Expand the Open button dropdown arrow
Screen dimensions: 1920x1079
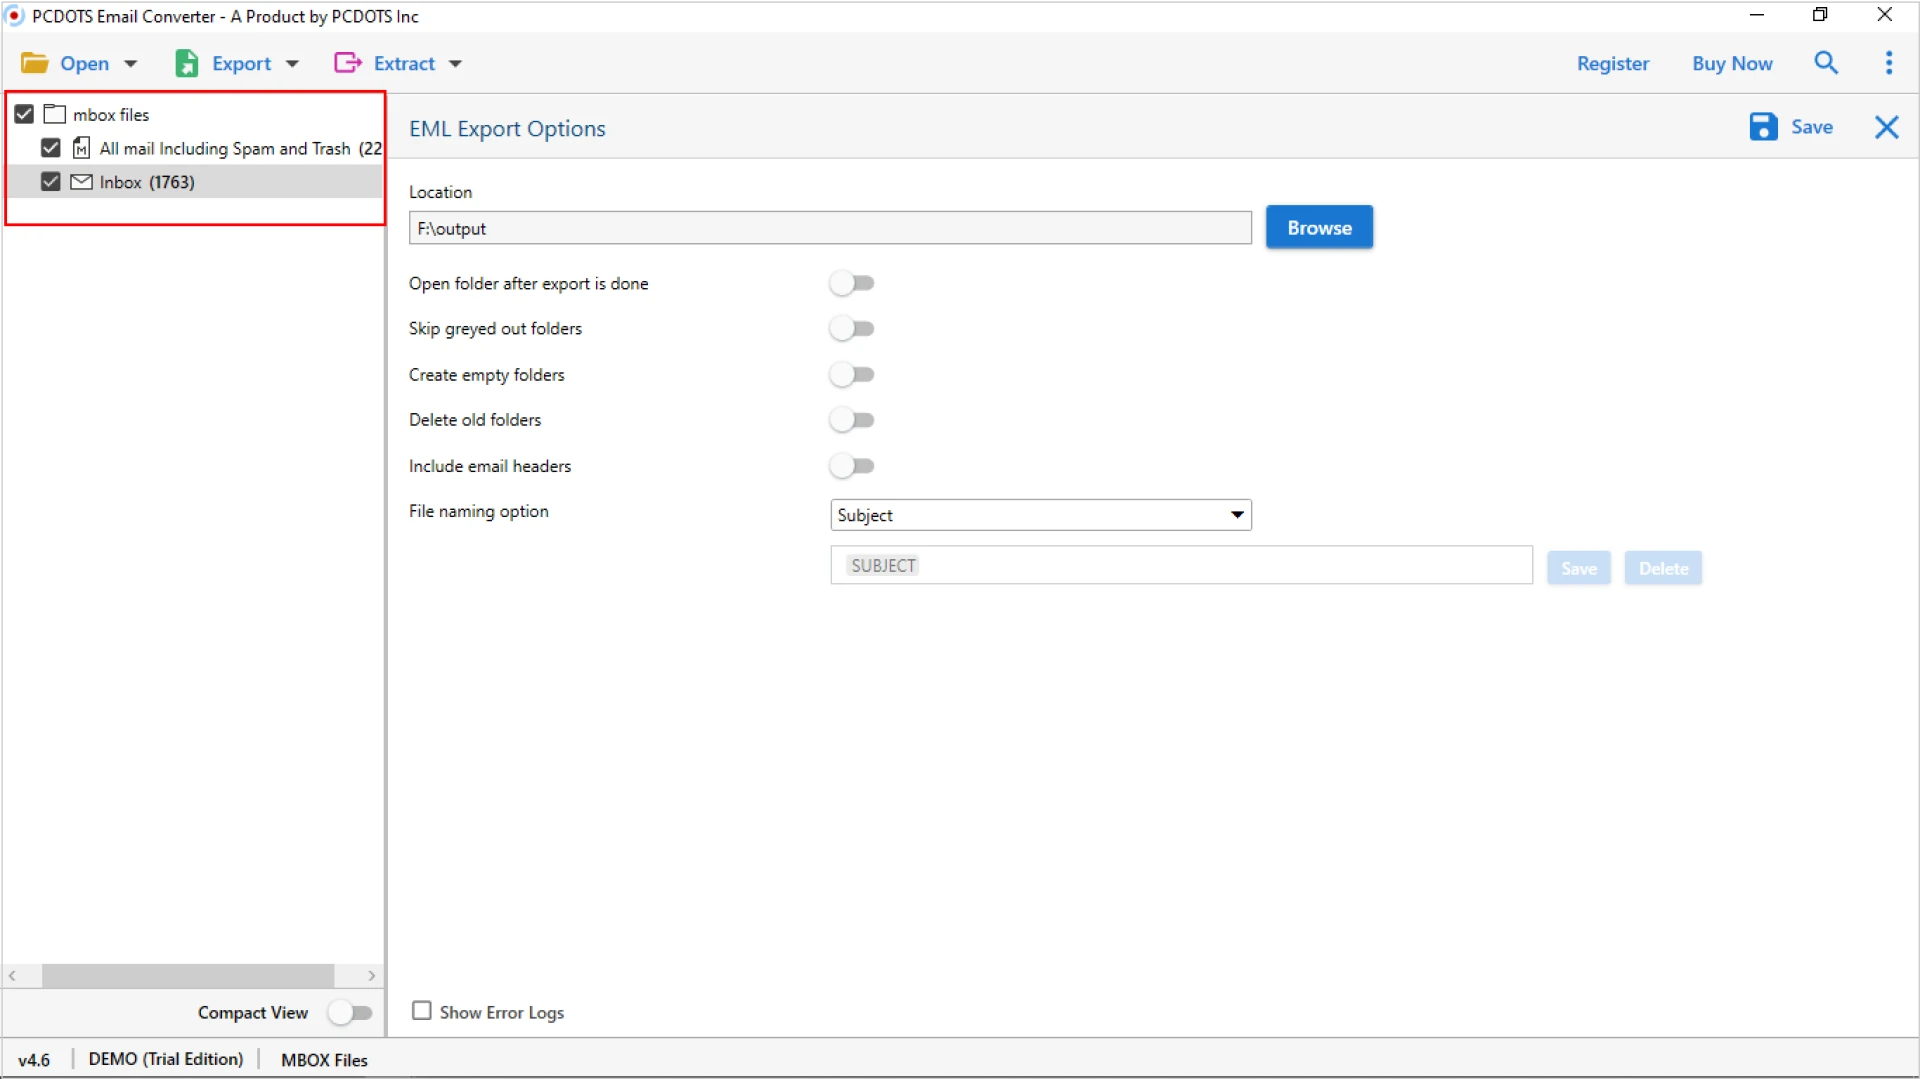tap(131, 62)
